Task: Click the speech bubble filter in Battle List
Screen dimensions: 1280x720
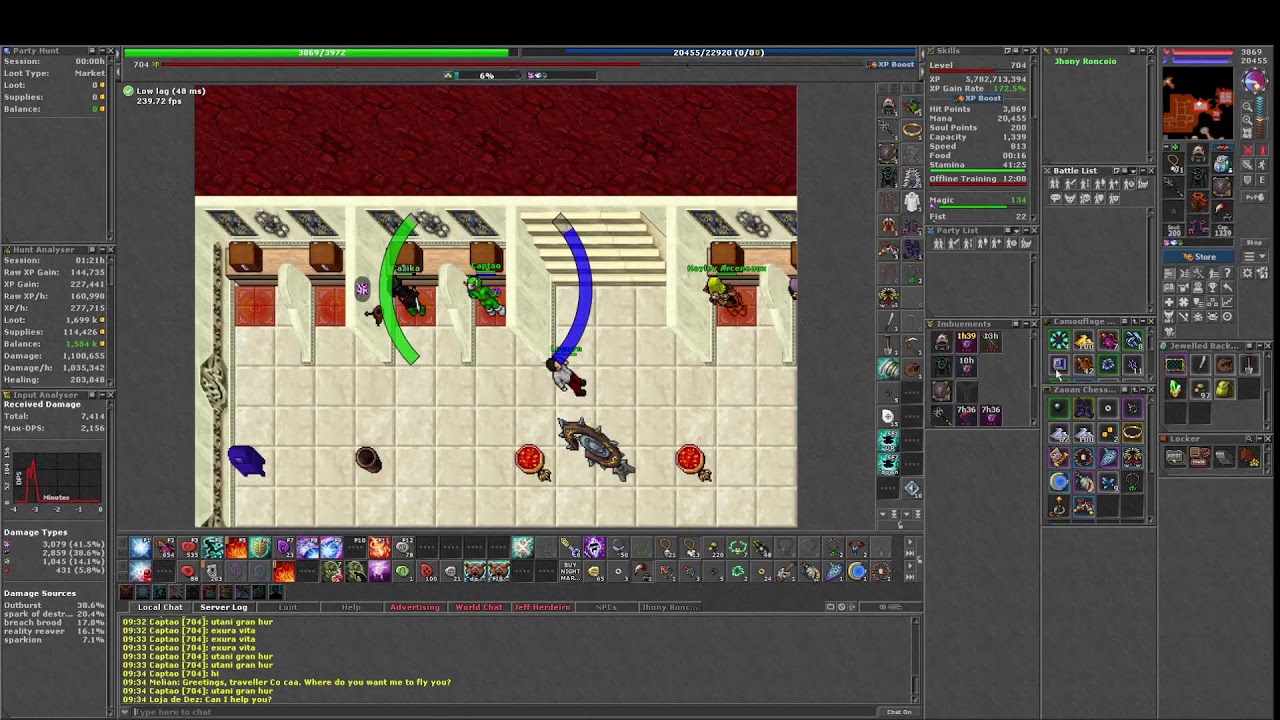Action: click(x=1055, y=198)
